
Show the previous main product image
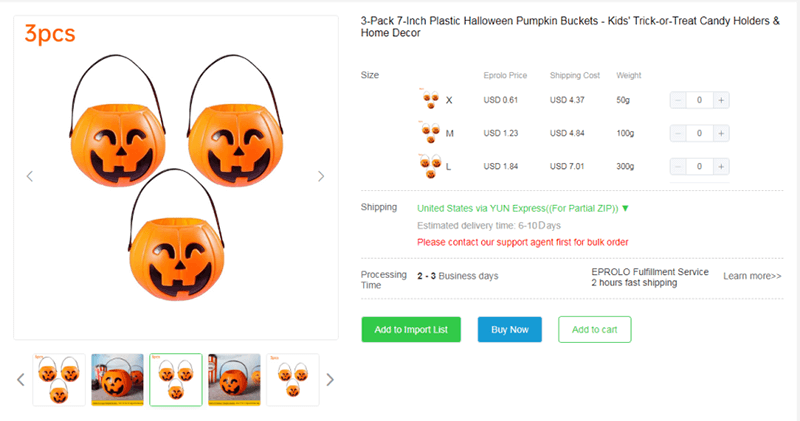point(30,176)
